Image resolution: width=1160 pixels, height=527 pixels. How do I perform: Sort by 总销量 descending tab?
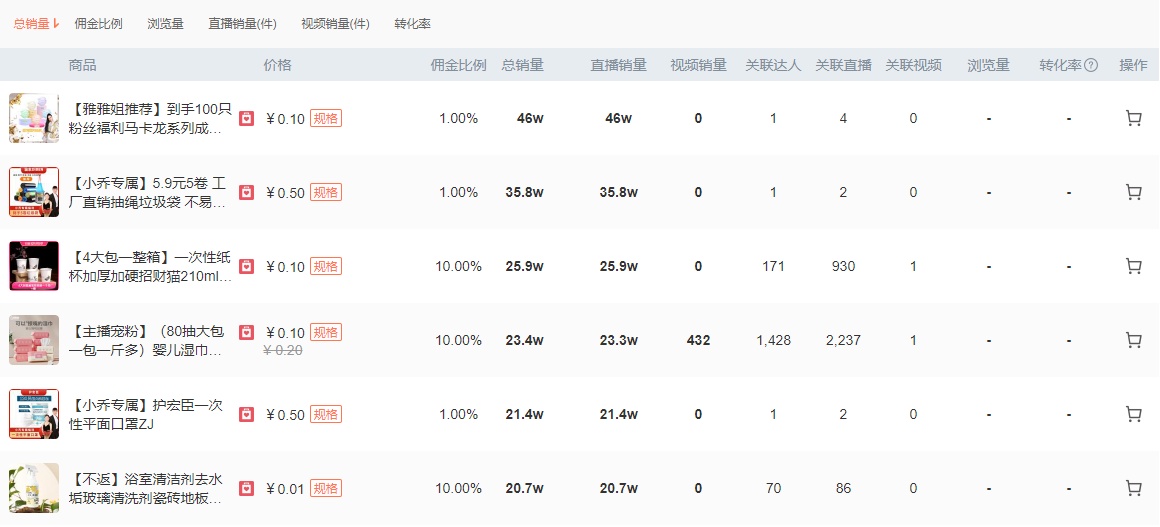(x=35, y=23)
